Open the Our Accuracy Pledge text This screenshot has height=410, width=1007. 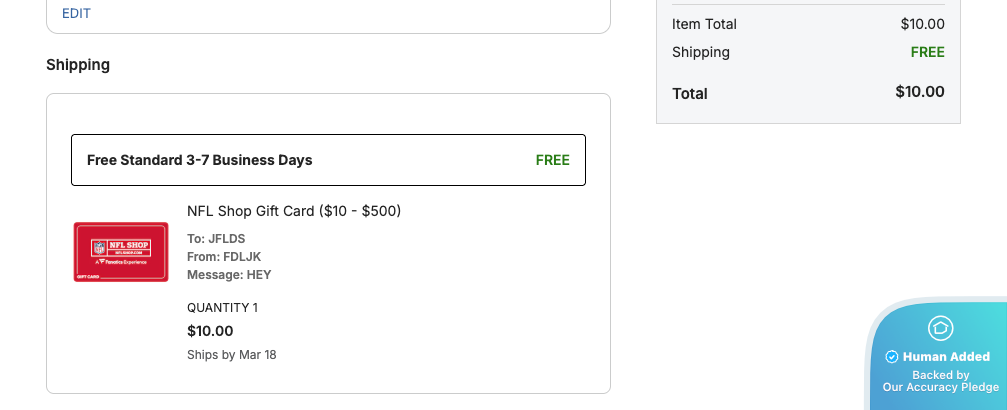click(940, 387)
